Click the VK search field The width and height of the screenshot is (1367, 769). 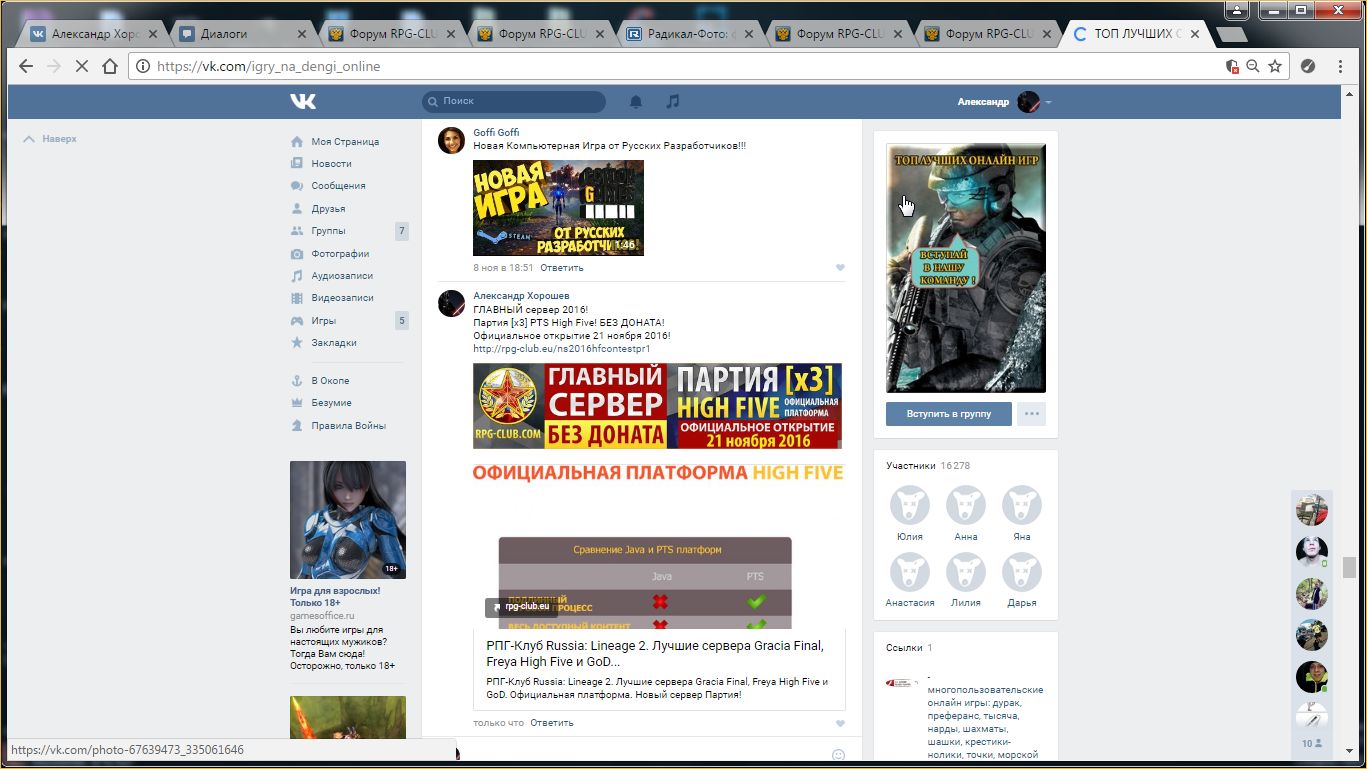click(514, 102)
